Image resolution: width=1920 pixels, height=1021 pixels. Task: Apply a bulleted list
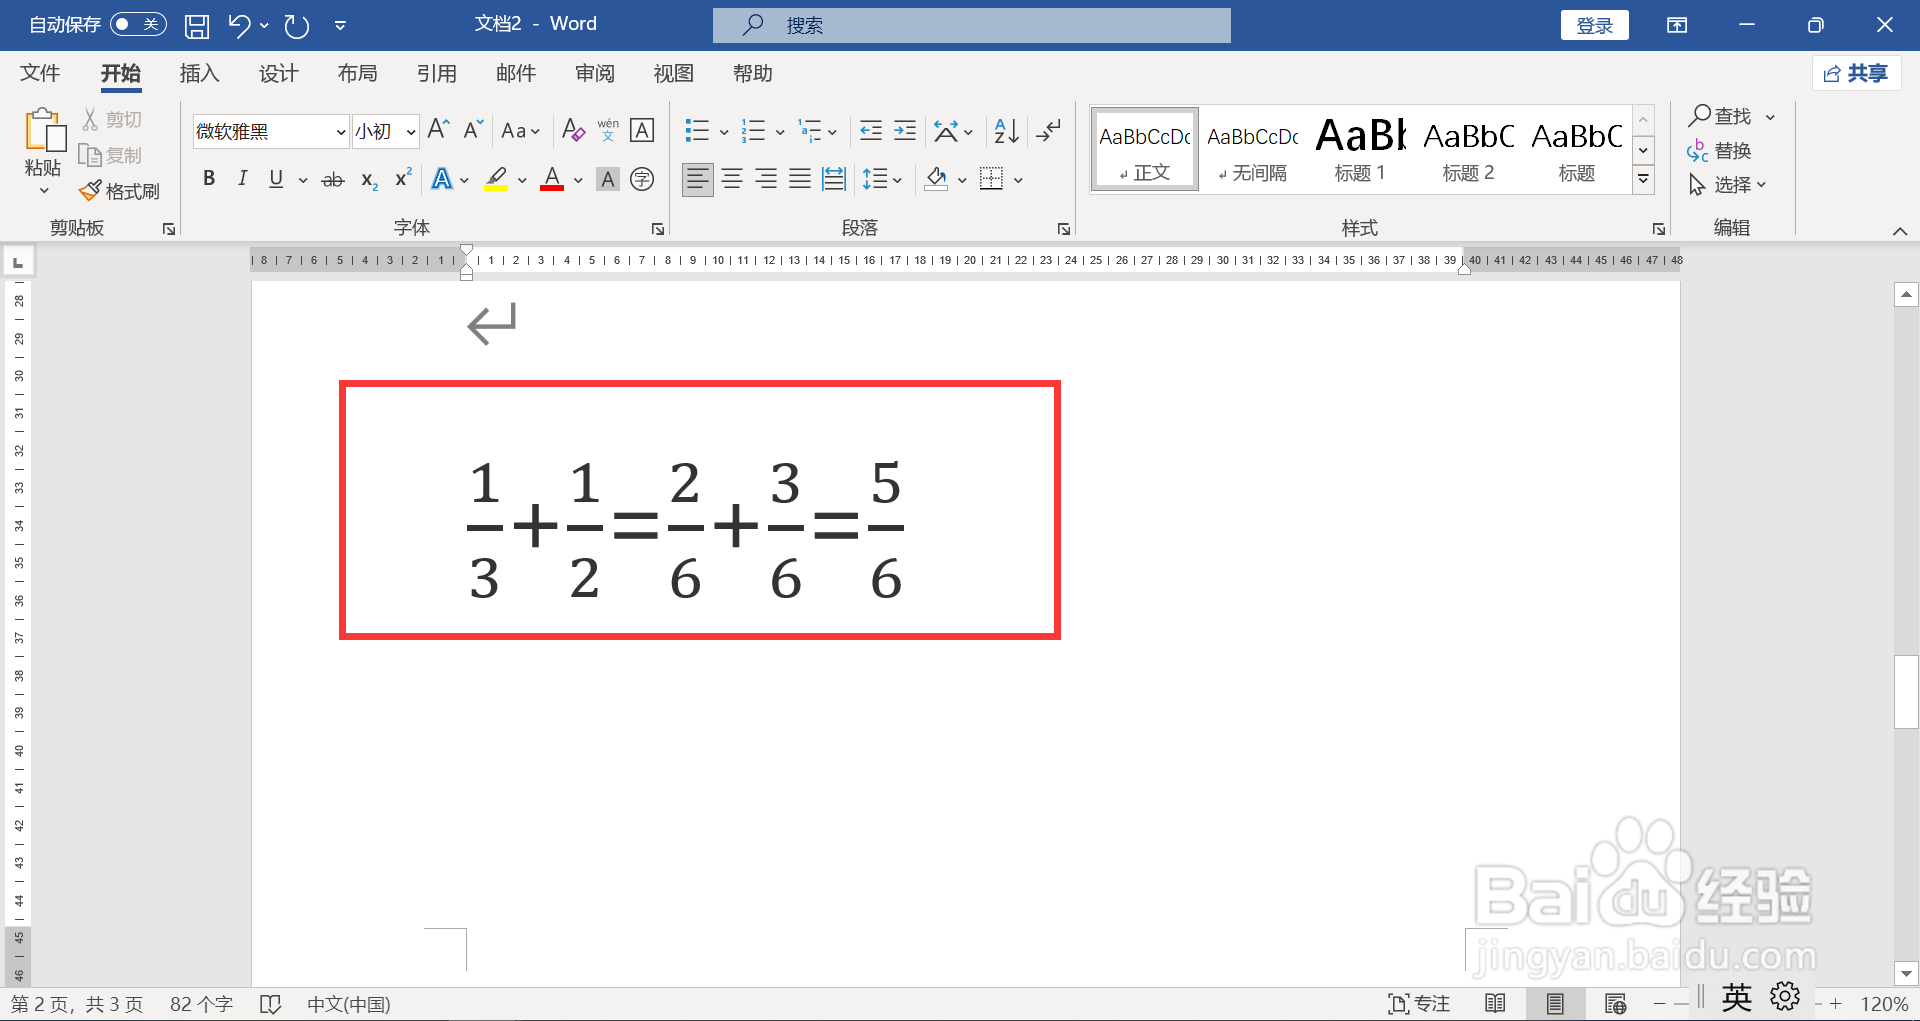pyautogui.click(x=697, y=131)
